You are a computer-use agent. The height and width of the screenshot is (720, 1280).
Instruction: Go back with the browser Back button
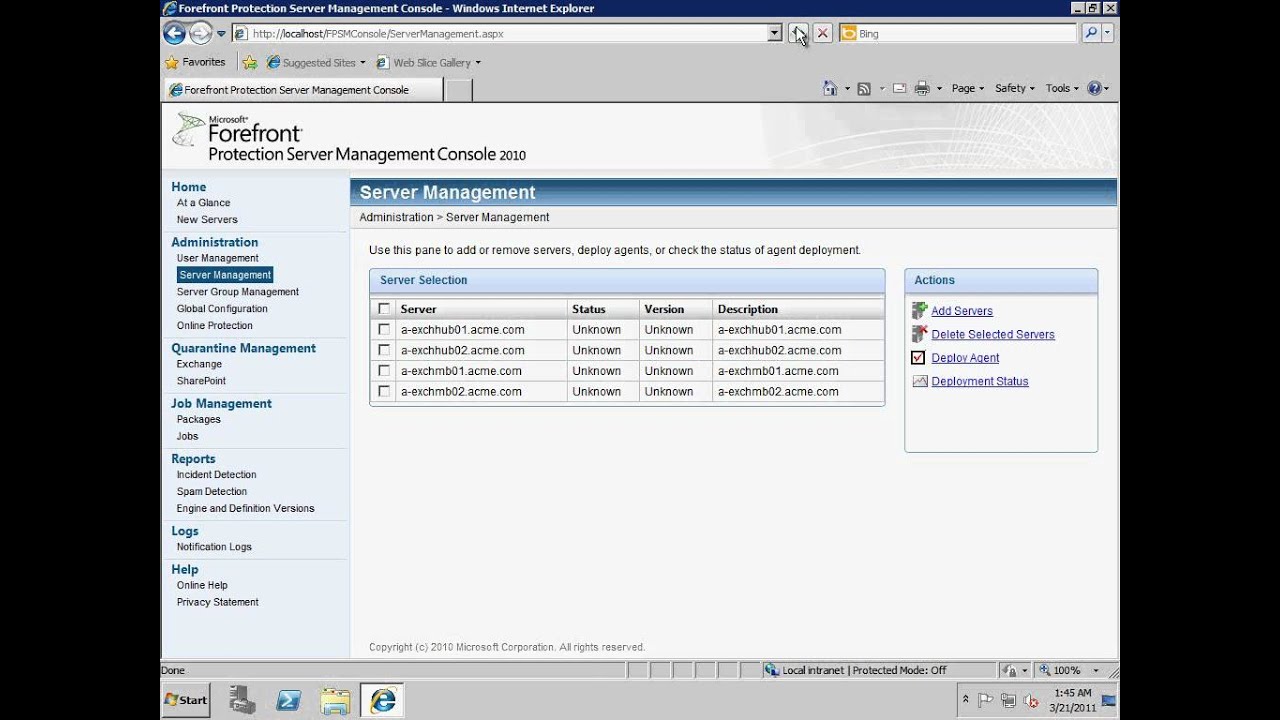pyautogui.click(x=175, y=33)
